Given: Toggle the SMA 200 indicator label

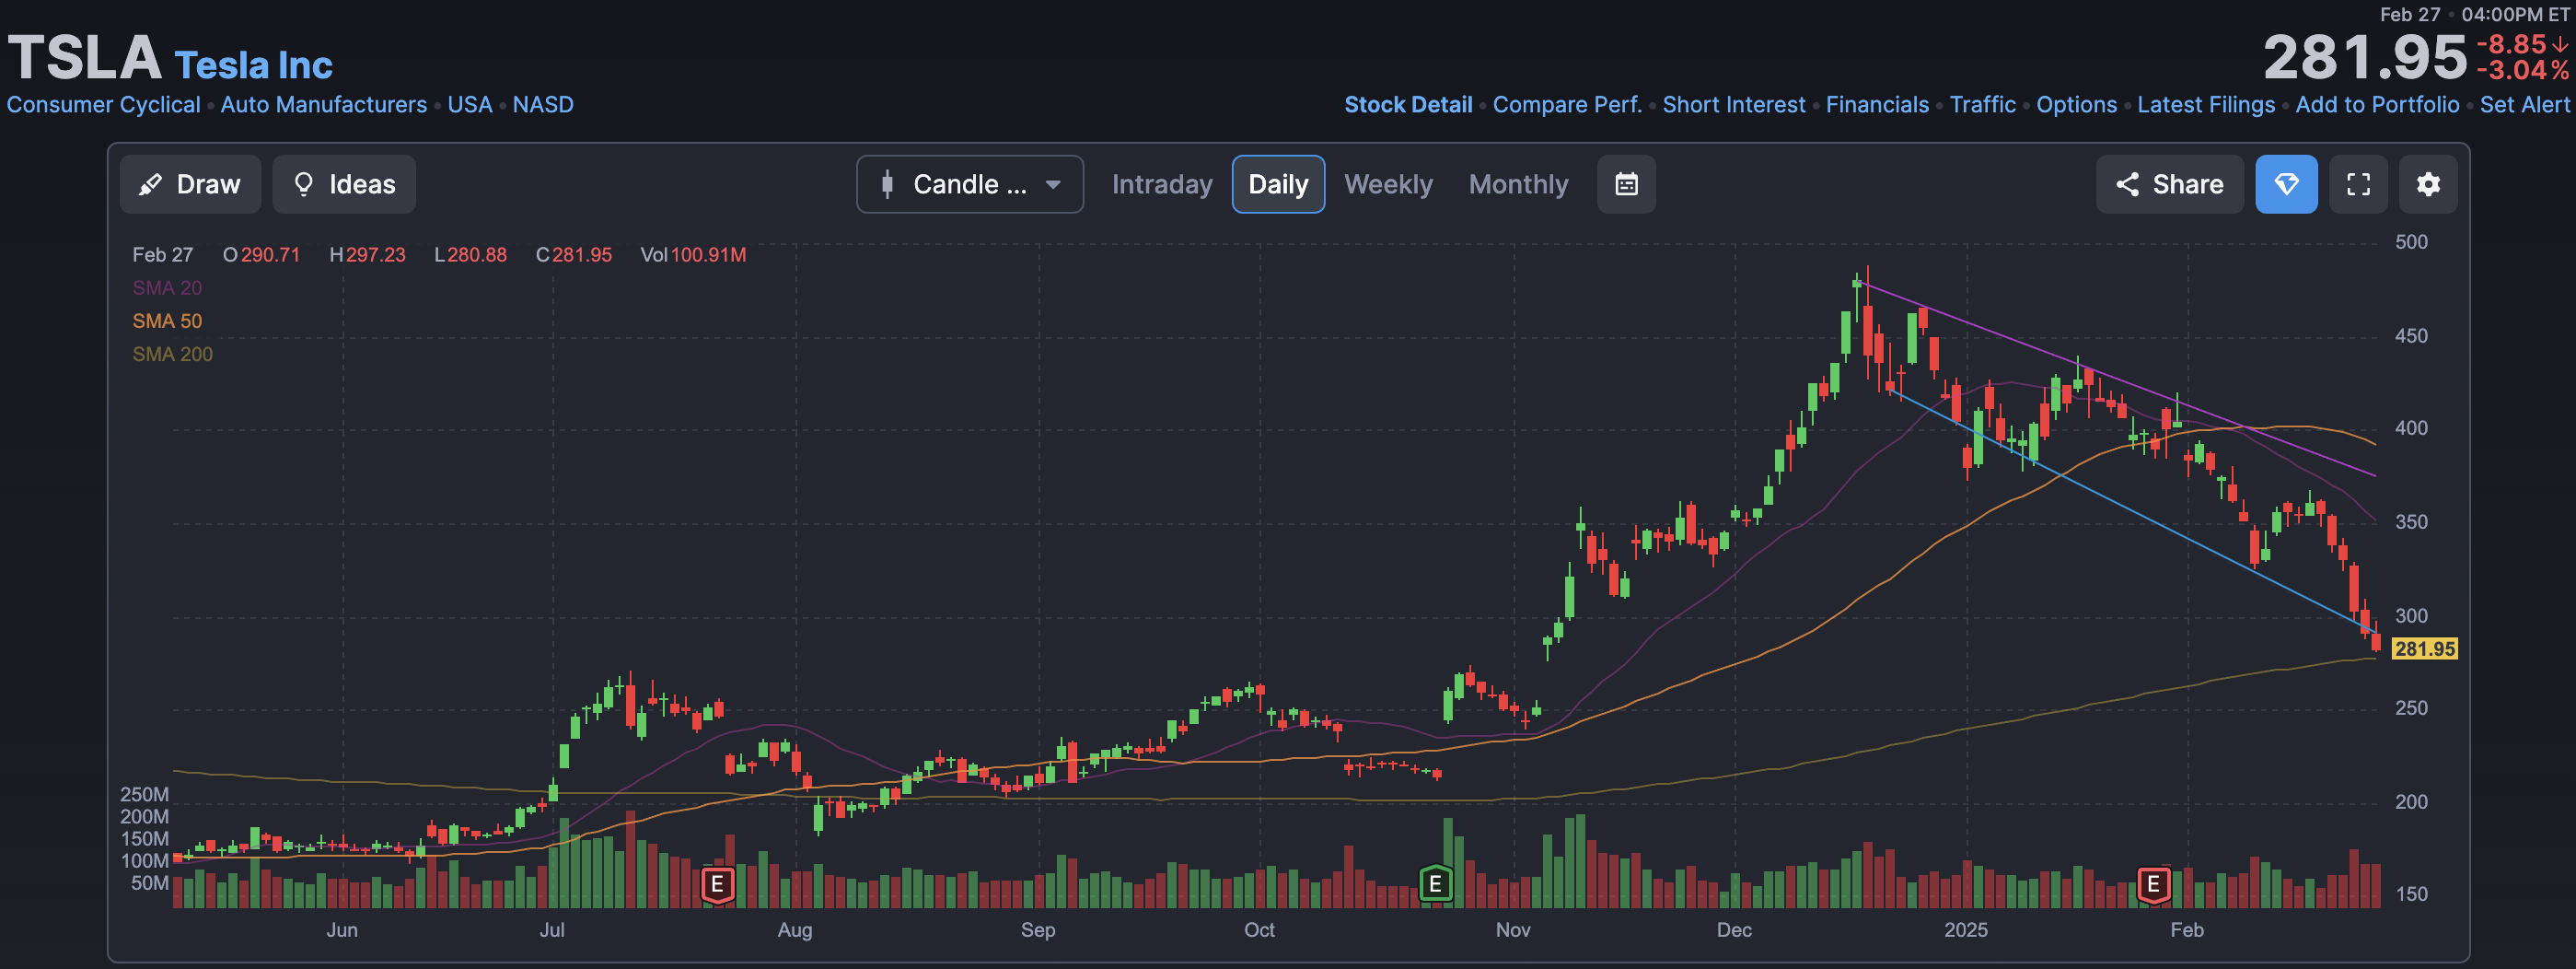Looking at the screenshot, I should point(172,354).
